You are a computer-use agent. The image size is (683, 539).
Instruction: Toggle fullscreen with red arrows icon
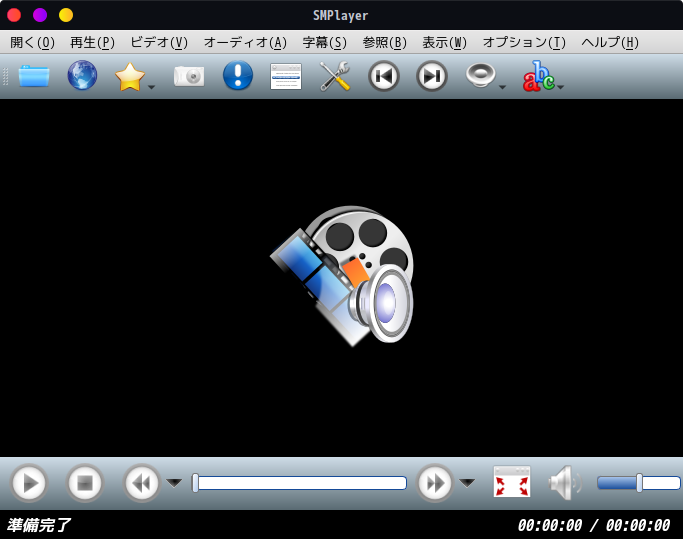point(512,482)
